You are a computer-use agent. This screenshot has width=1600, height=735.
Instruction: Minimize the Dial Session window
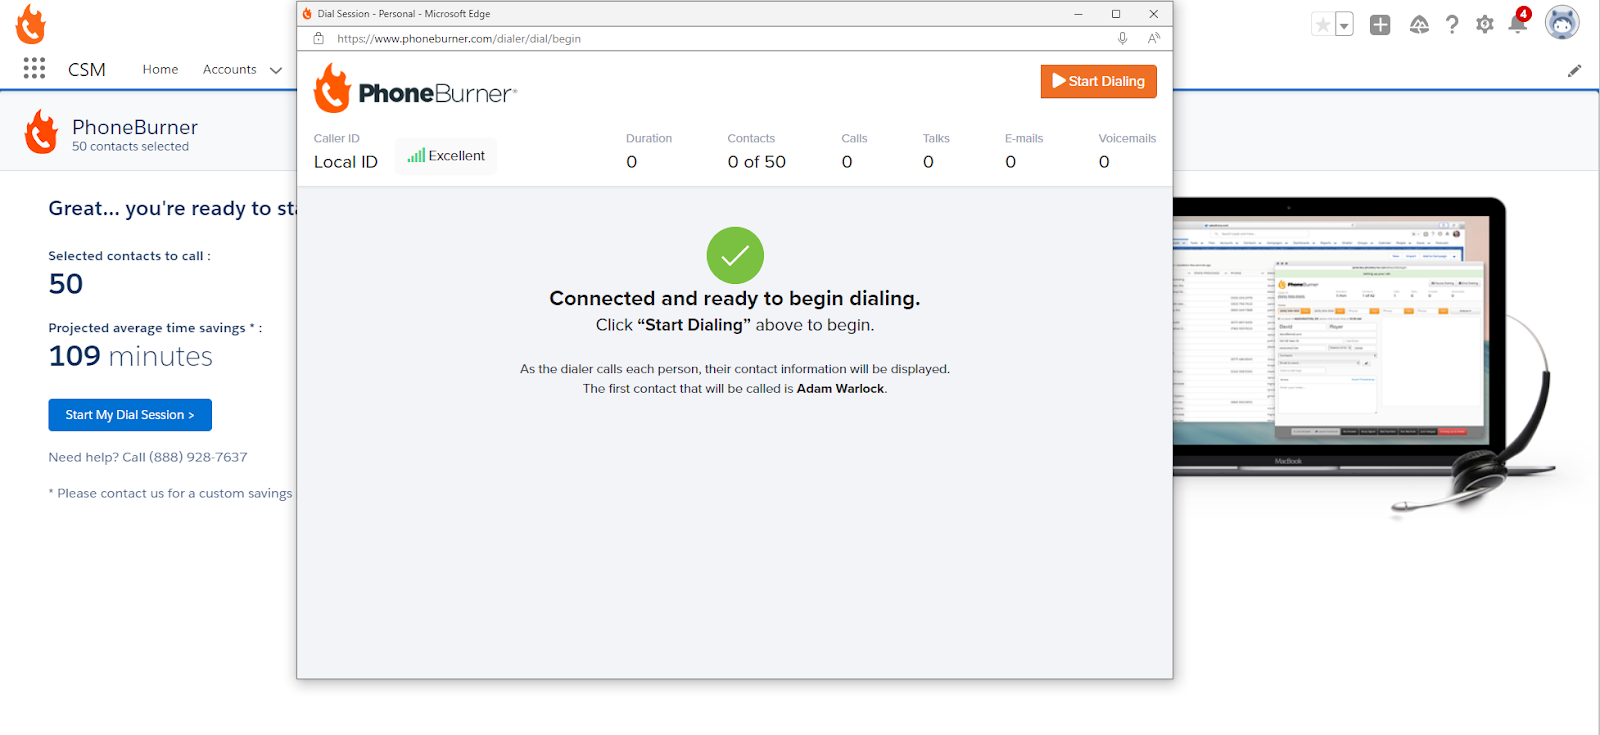tap(1078, 14)
